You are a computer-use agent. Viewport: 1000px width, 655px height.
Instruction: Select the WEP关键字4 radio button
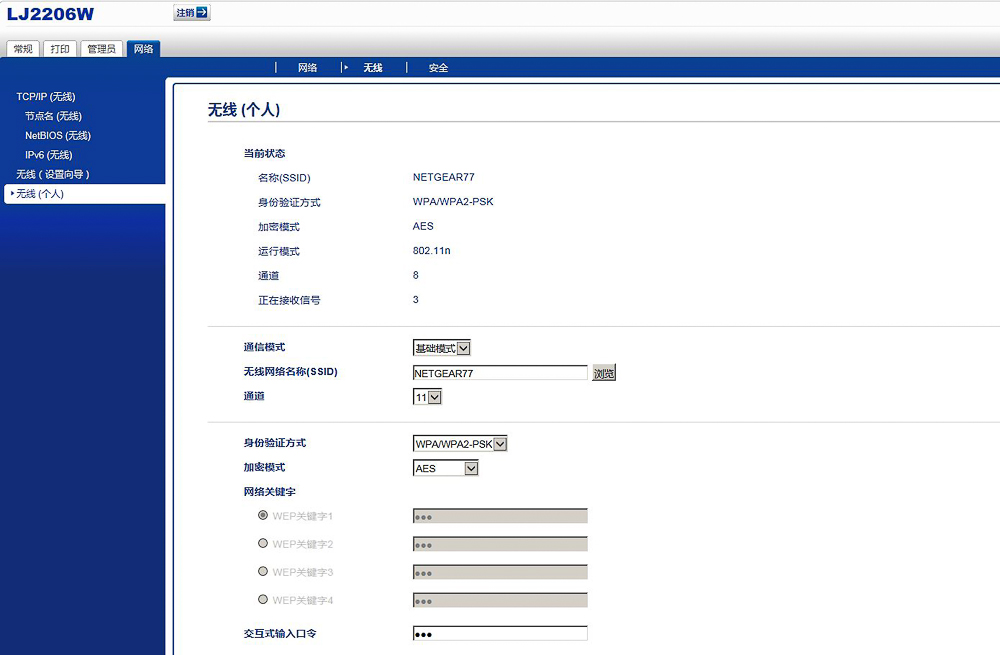pyautogui.click(x=262, y=599)
